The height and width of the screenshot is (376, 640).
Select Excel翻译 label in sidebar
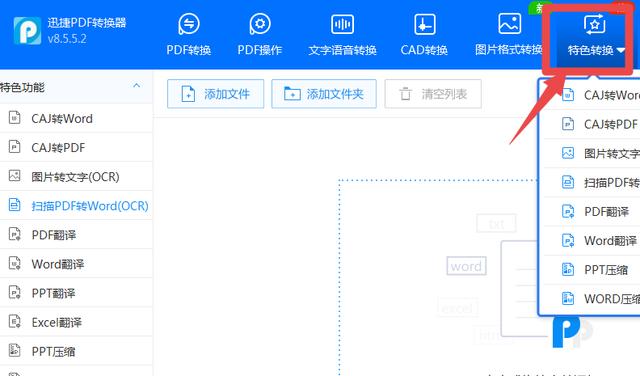57,323
